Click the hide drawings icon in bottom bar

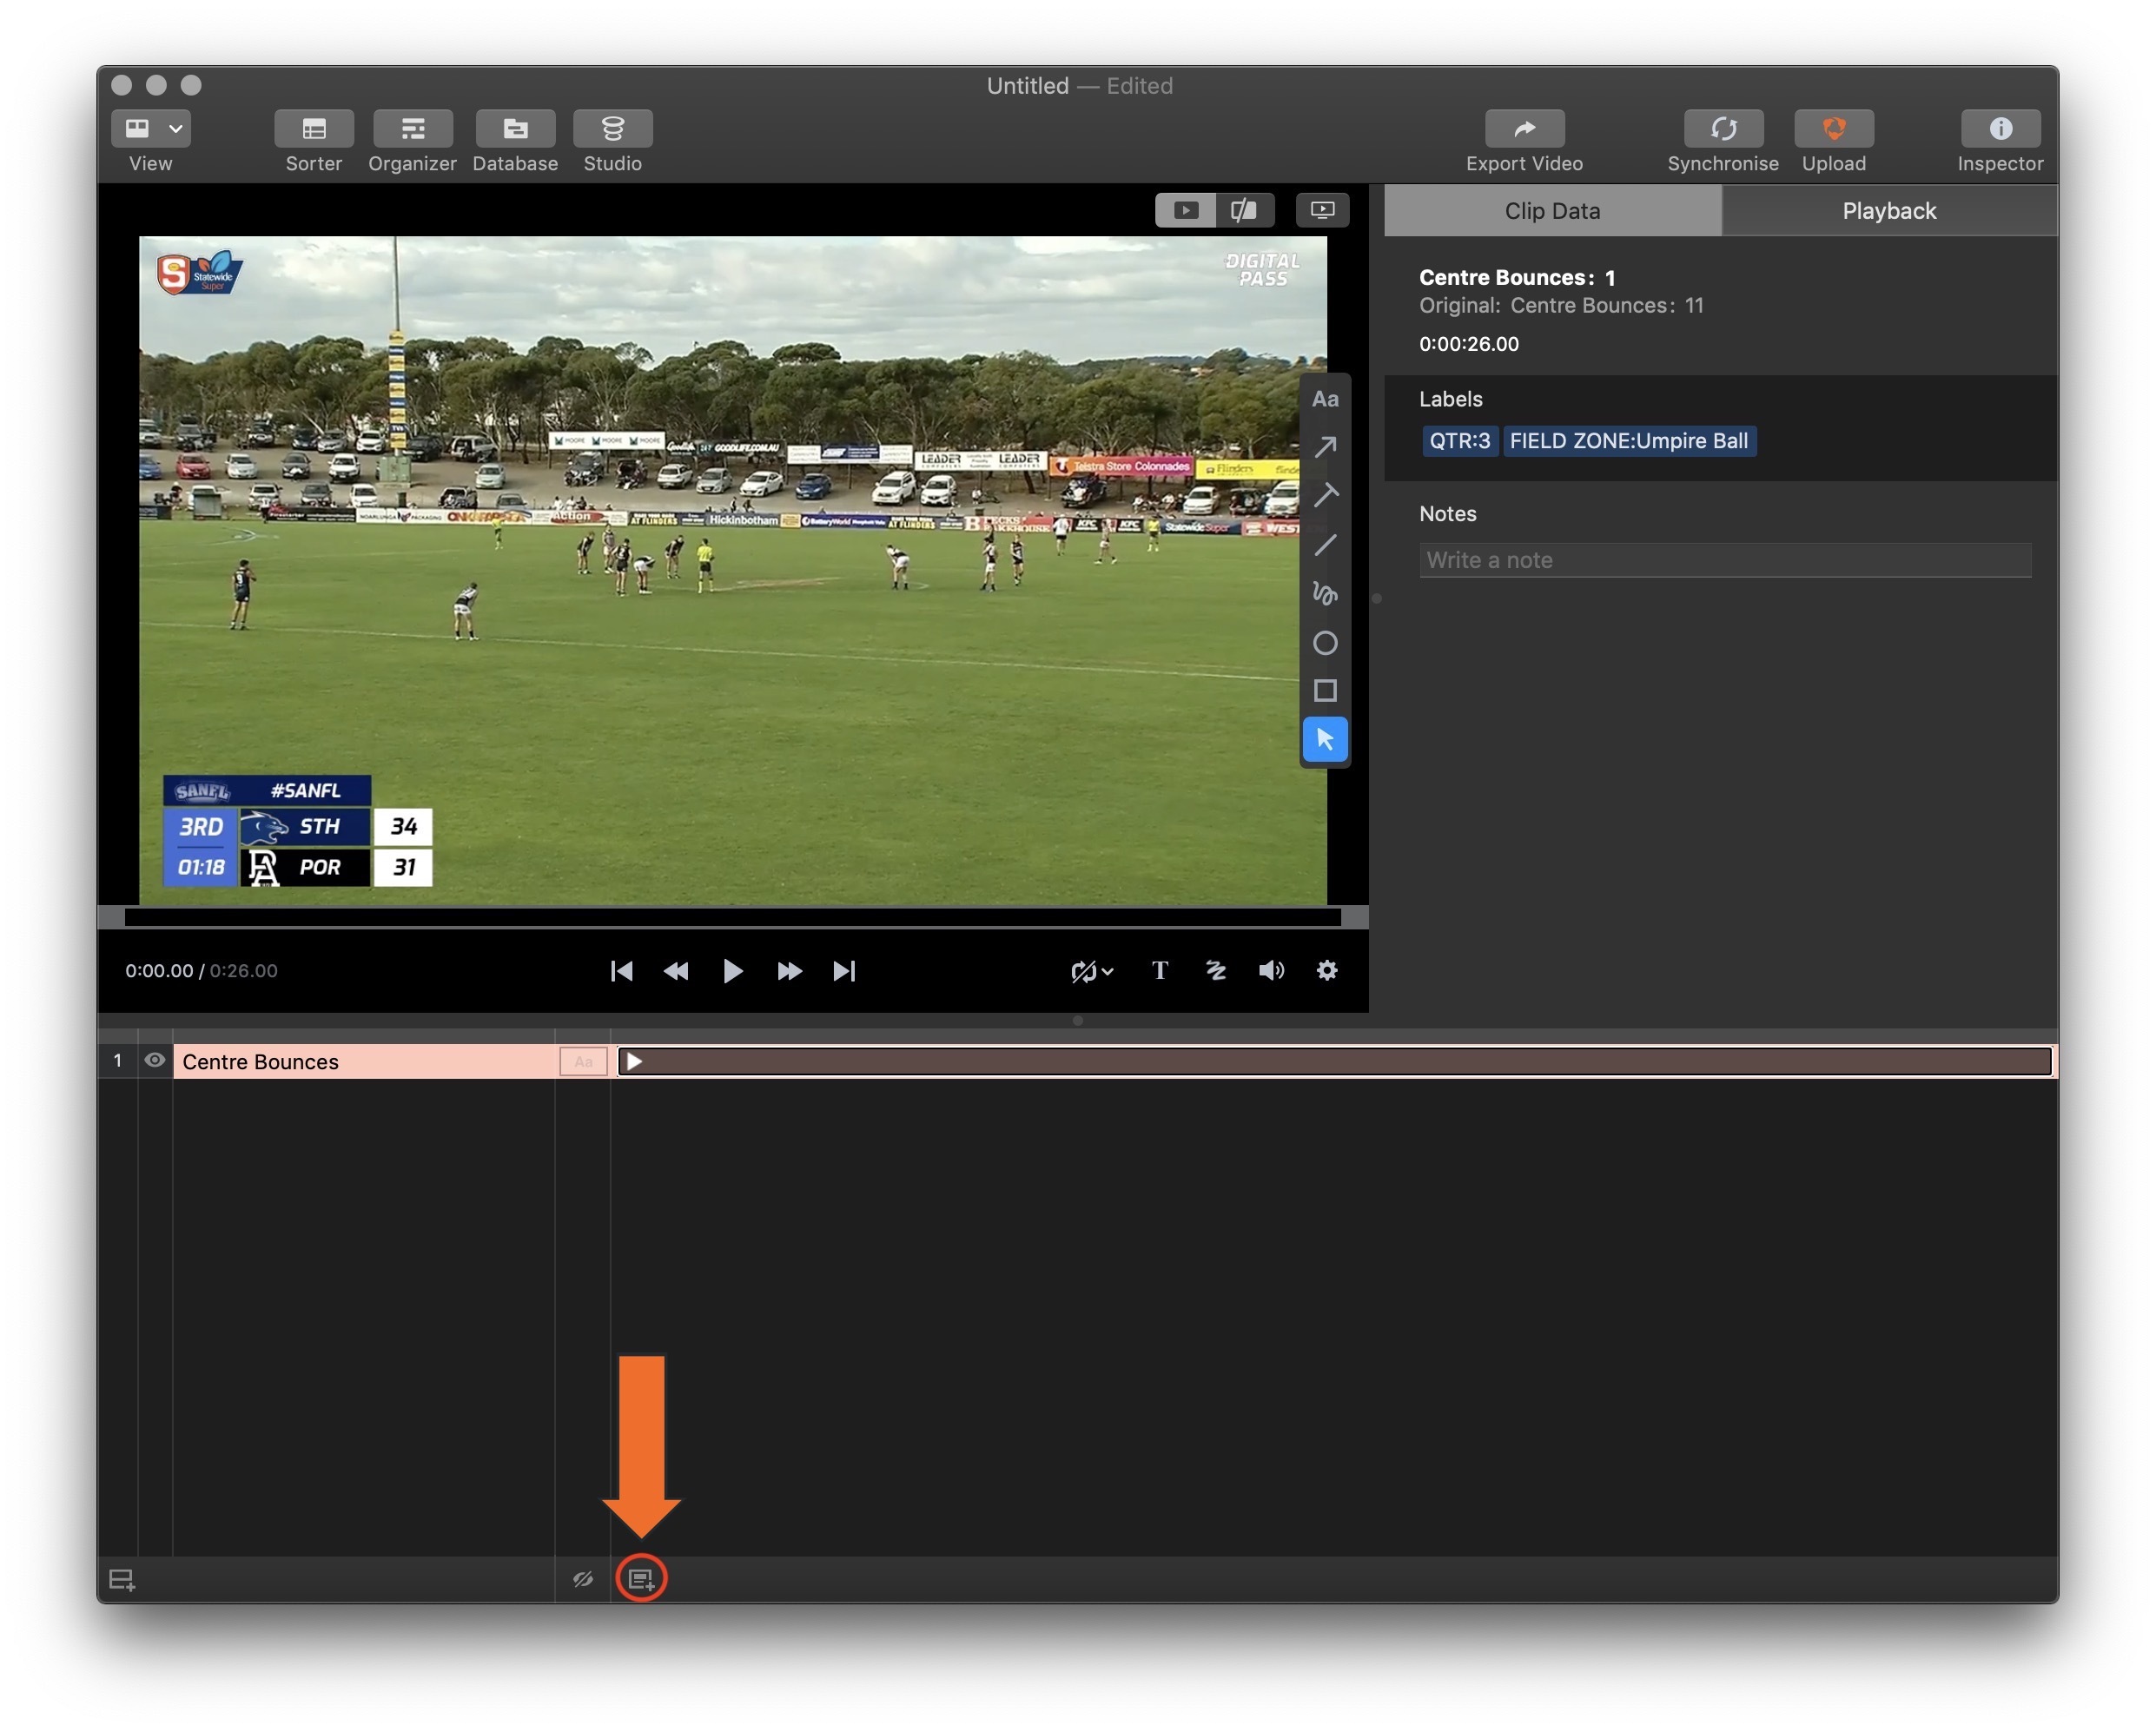(x=583, y=1580)
